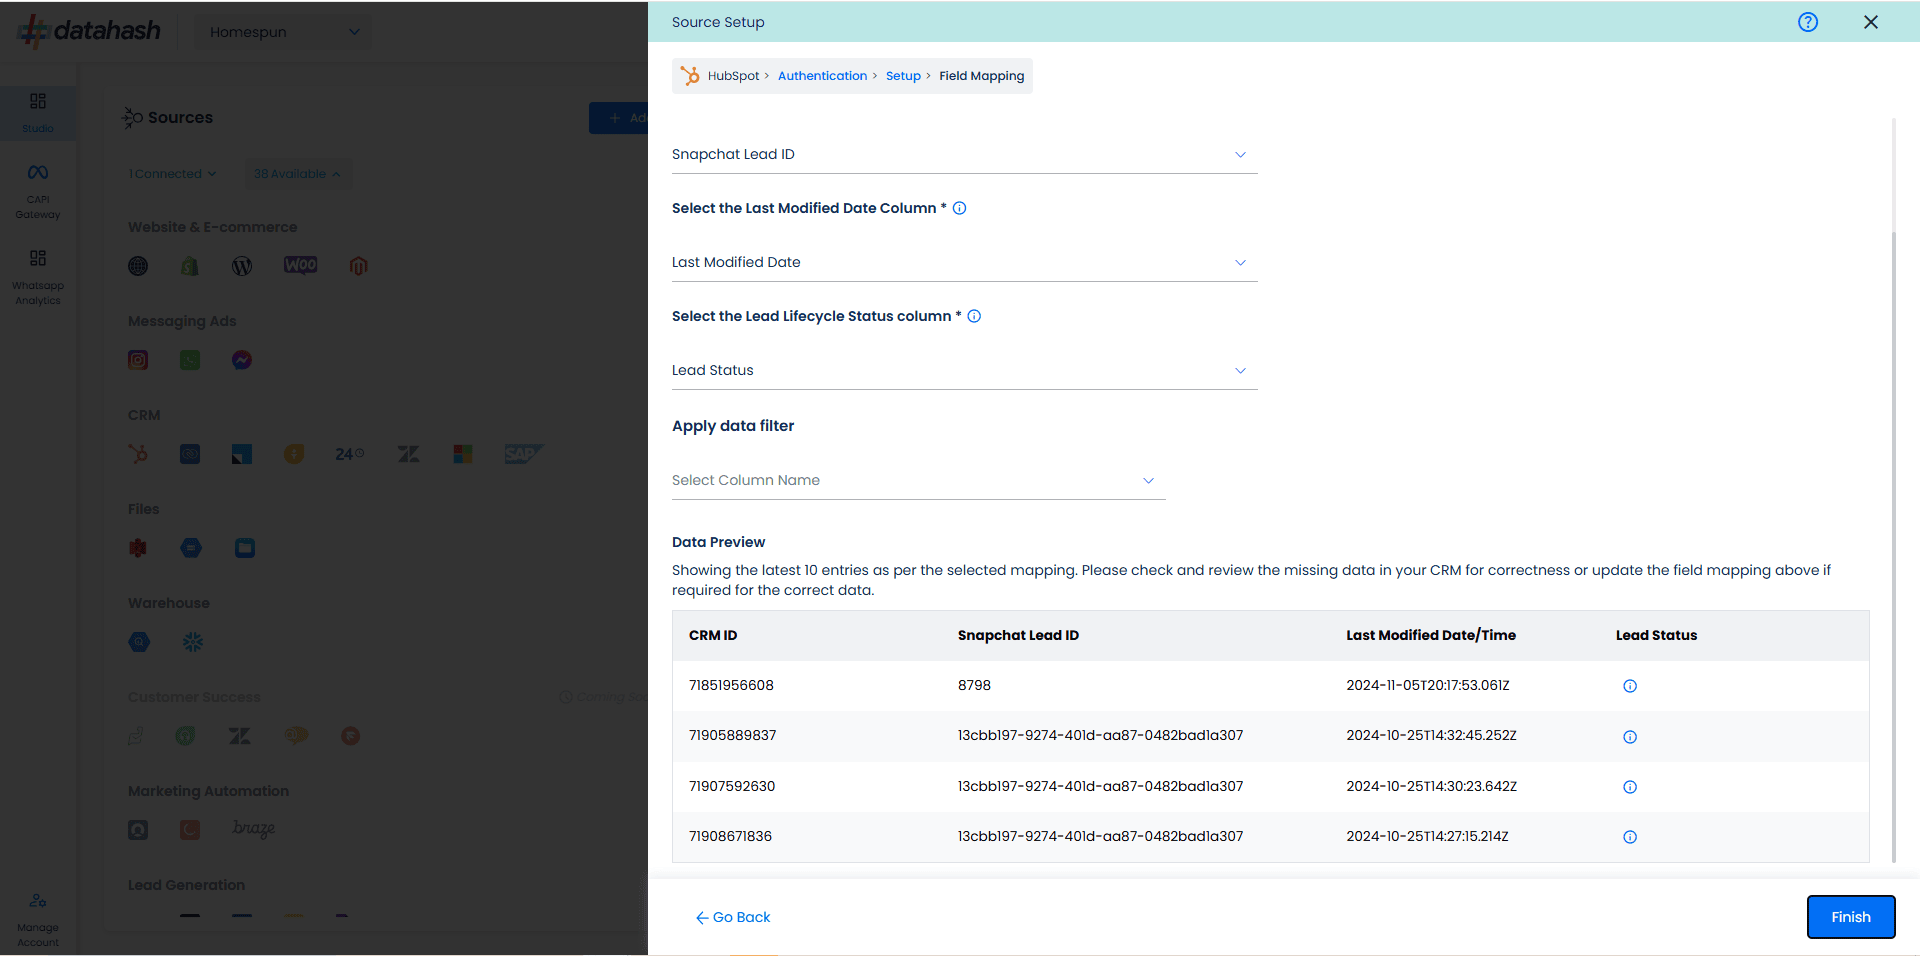Select the Snowflake icon under Warehouse
The image size is (1920, 956).
(193, 642)
